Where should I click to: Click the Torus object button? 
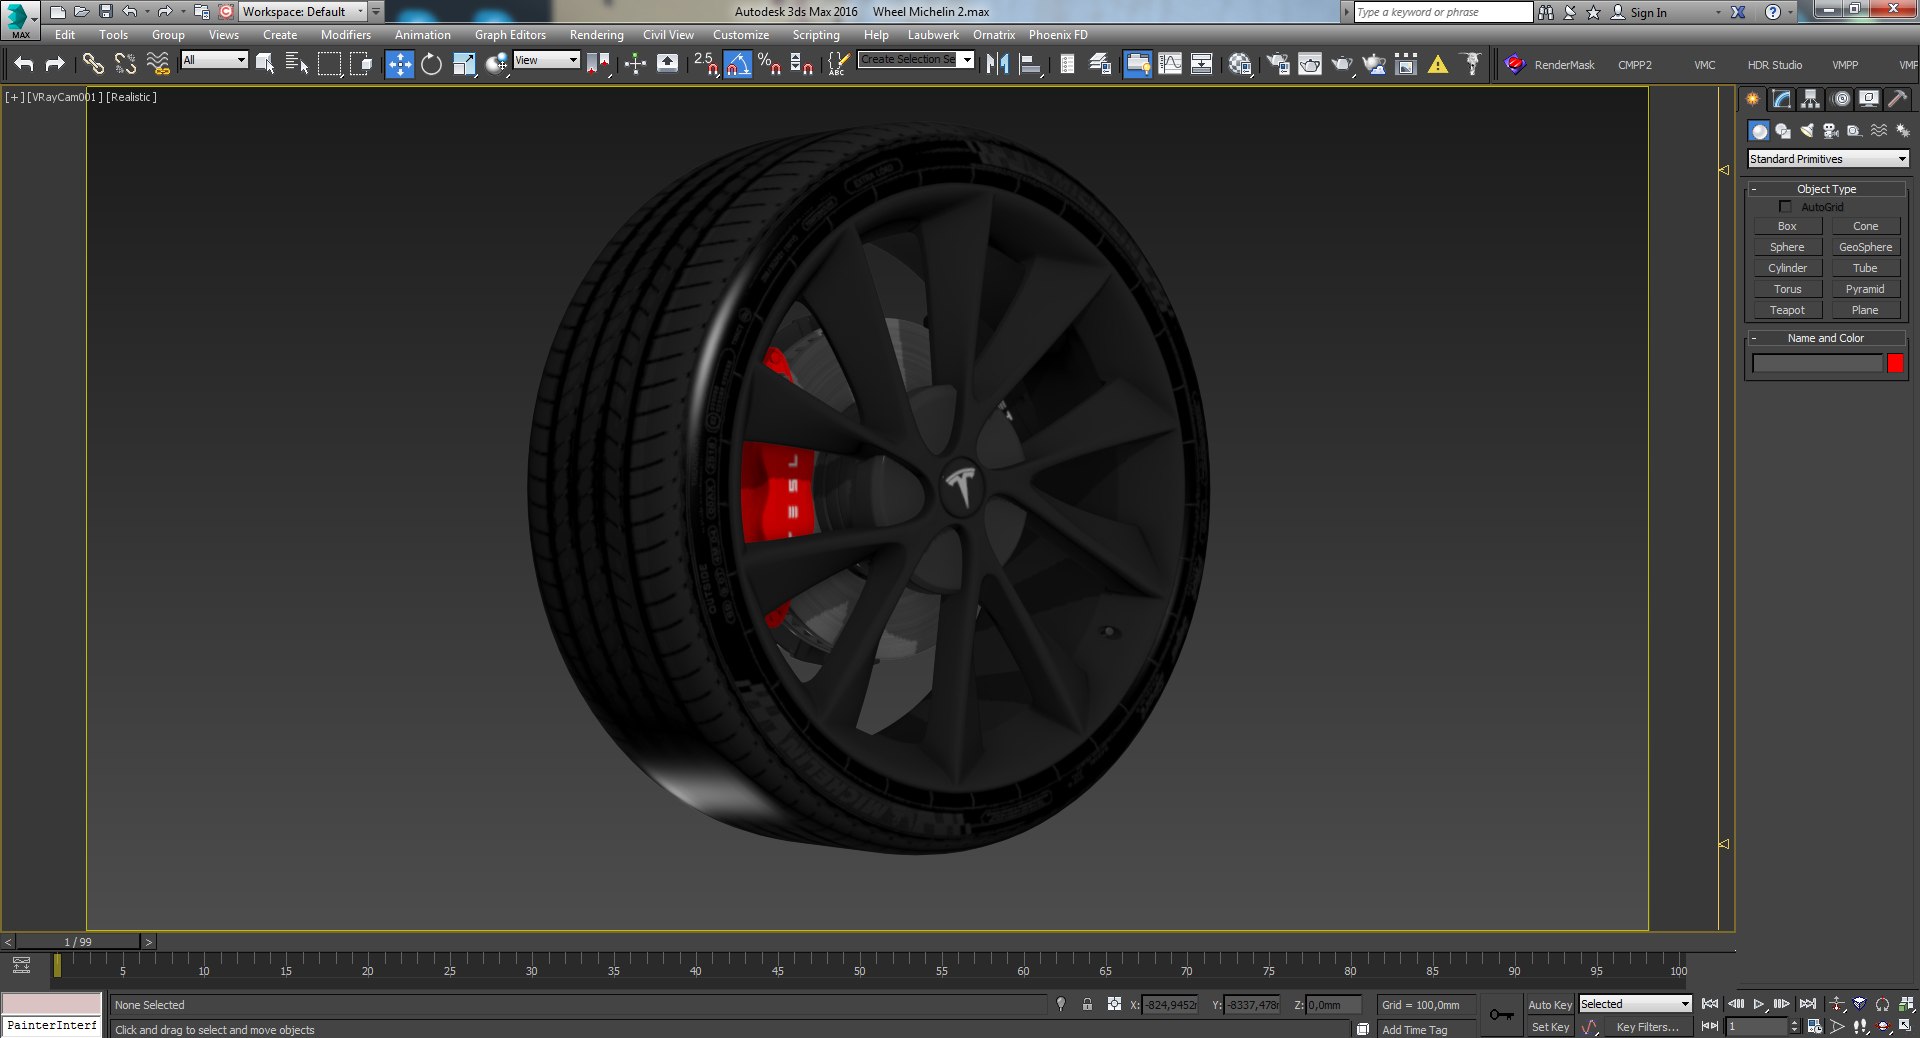coord(1787,289)
